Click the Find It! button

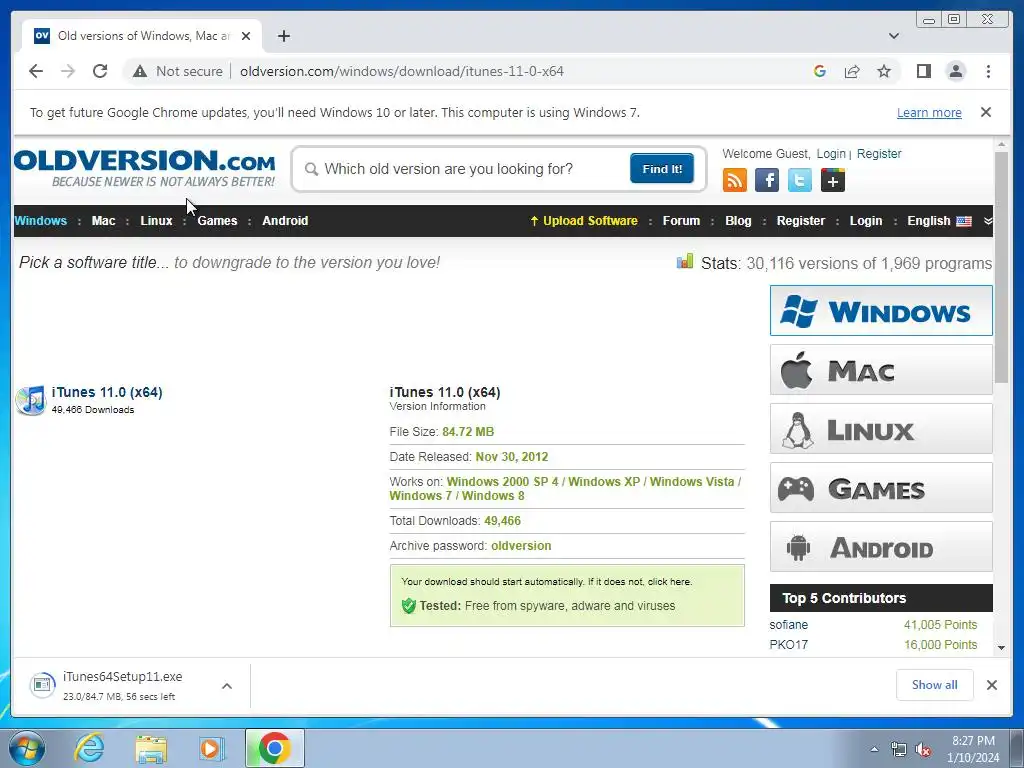[x=662, y=169]
